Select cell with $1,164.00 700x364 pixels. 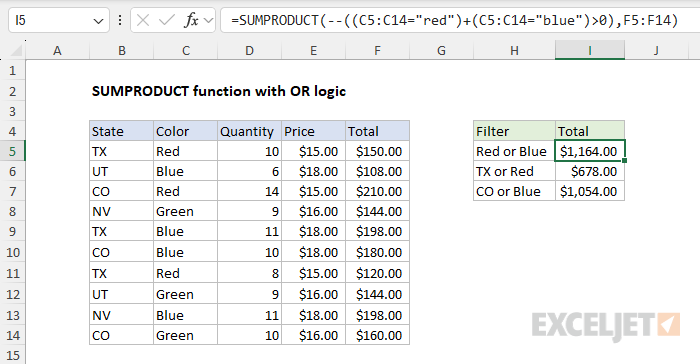pyautogui.click(x=590, y=151)
